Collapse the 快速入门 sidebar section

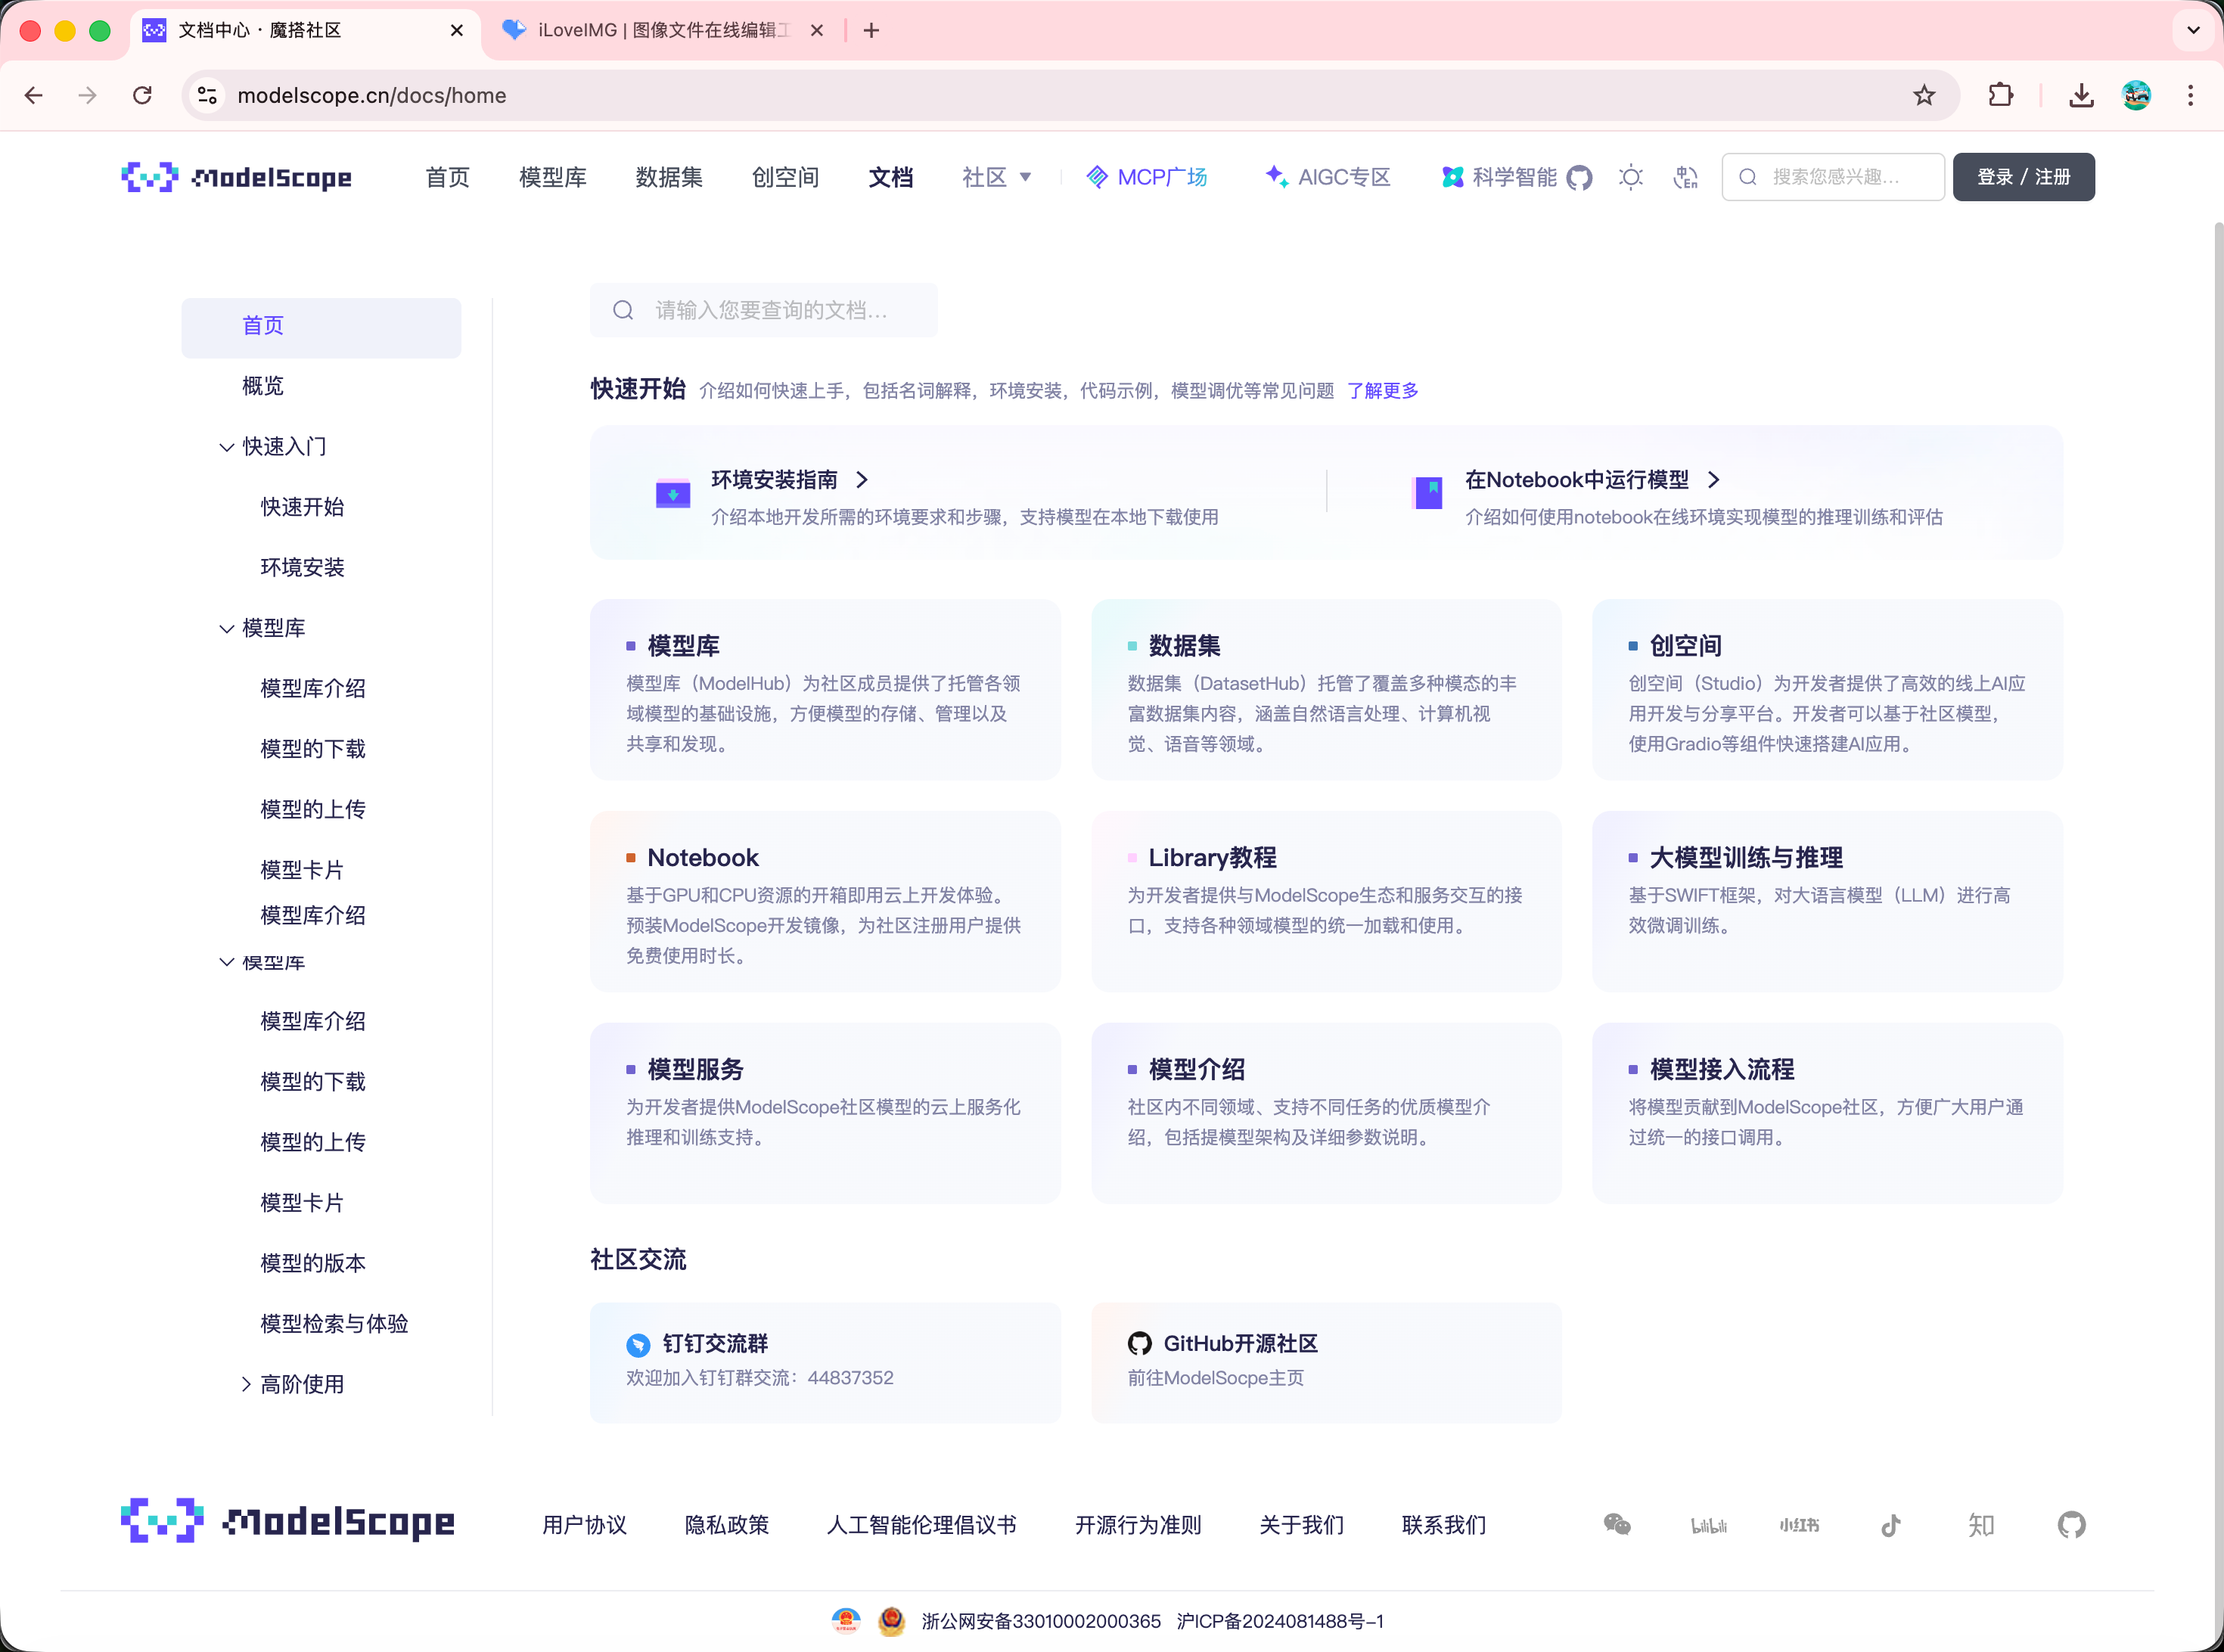(x=227, y=447)
